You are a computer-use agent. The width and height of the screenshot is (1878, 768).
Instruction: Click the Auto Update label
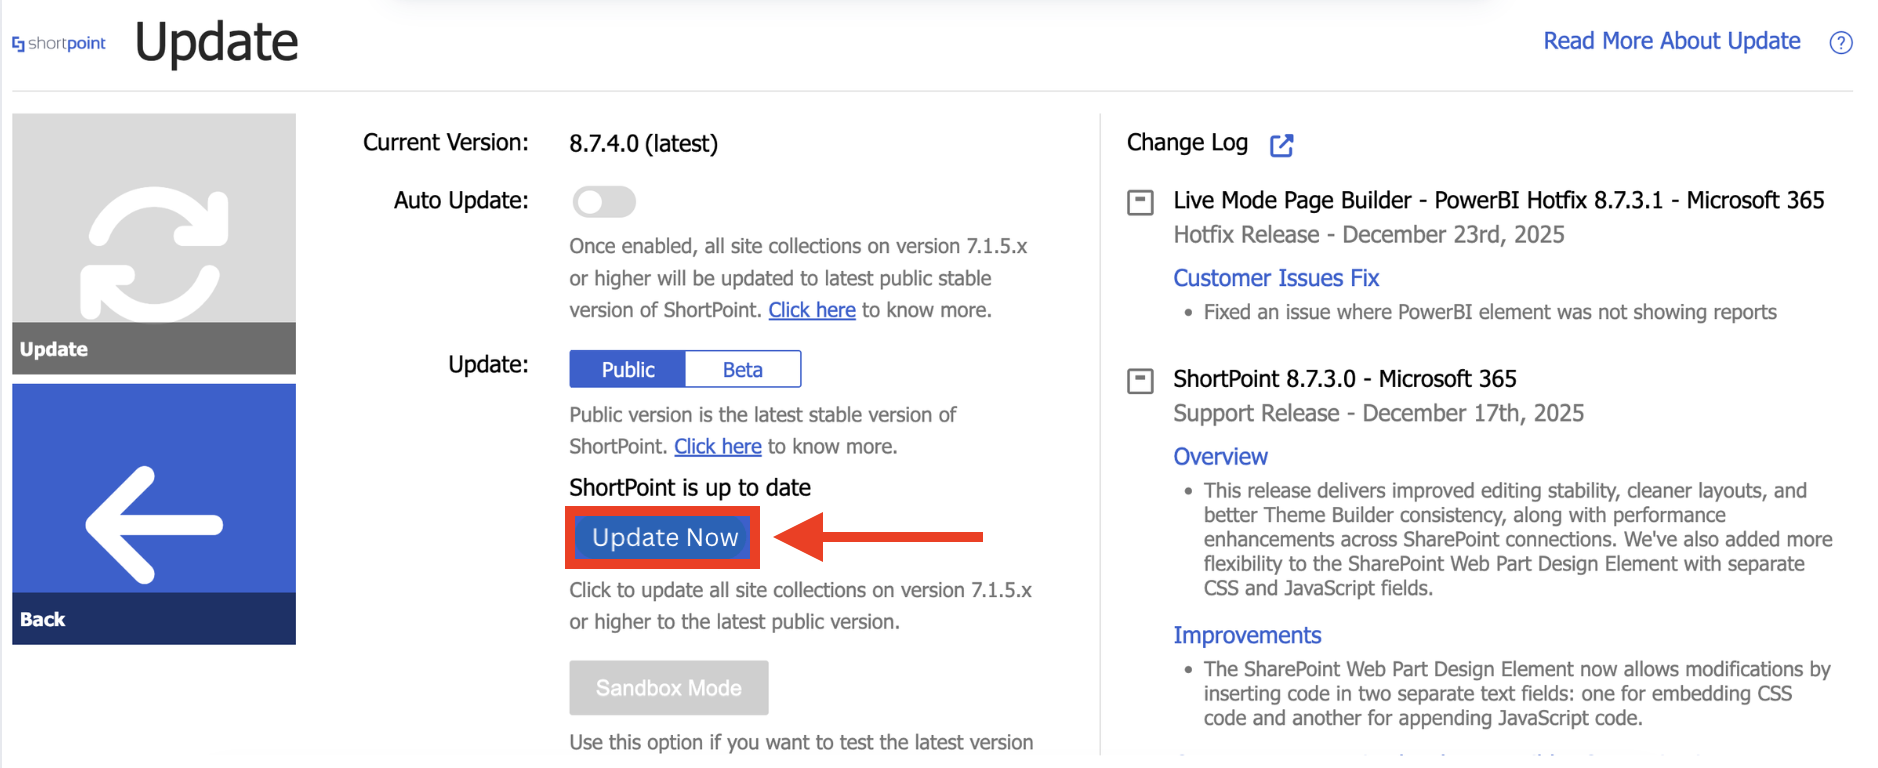click(461, 200)
